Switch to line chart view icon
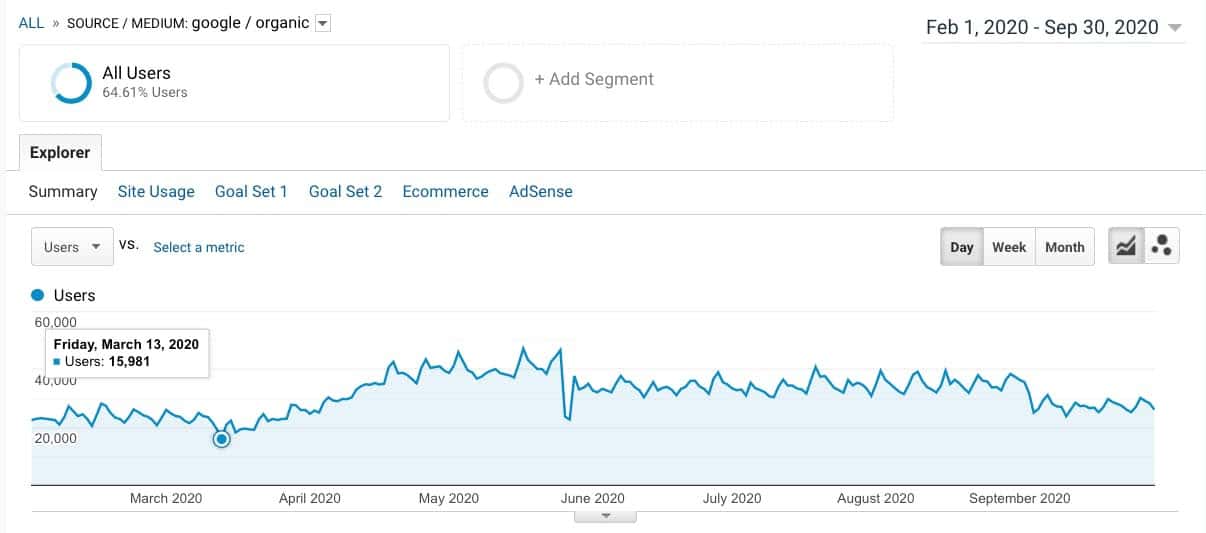Image resolution: width=1206 pixels, height=533 pixels. tap(1126, 247)
